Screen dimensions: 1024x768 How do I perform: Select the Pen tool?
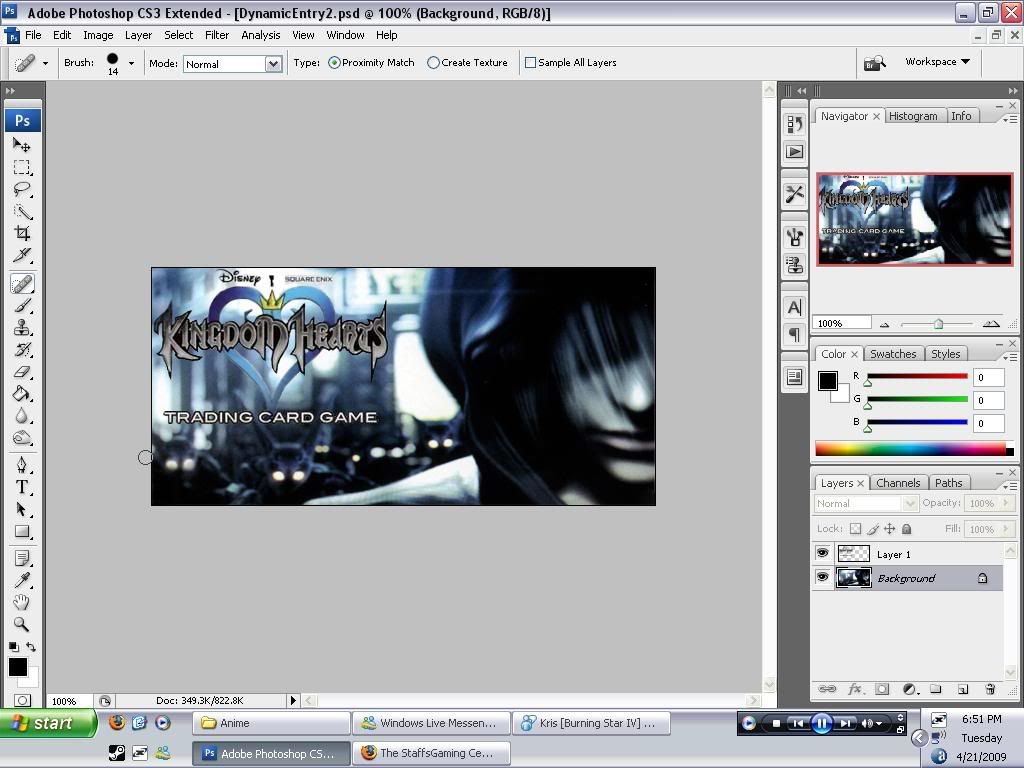click(22, 465)
